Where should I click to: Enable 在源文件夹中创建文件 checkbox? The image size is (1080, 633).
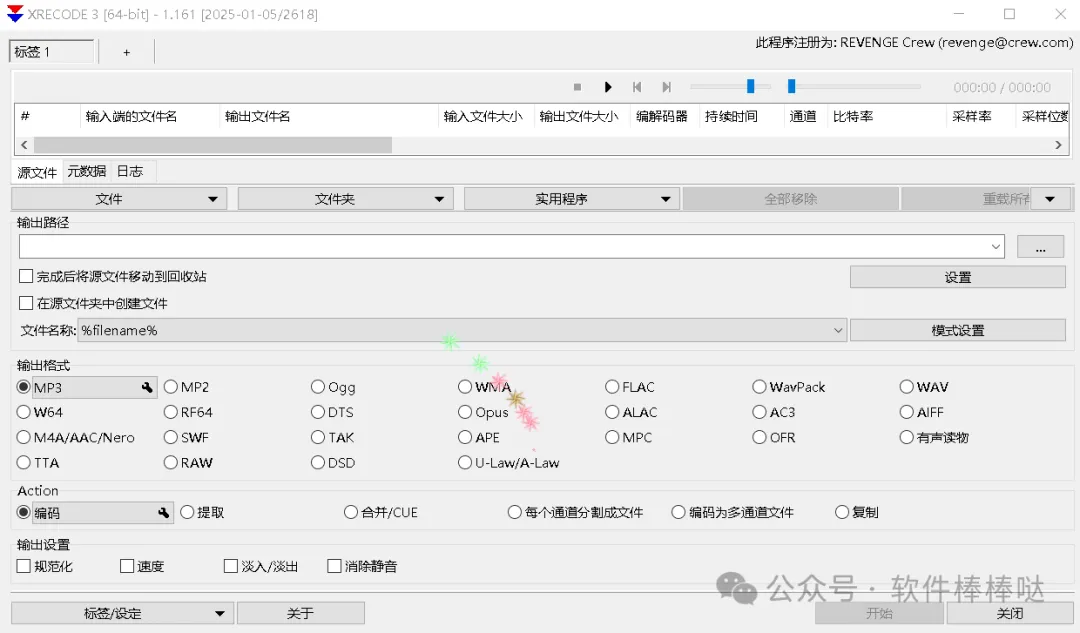26,303
